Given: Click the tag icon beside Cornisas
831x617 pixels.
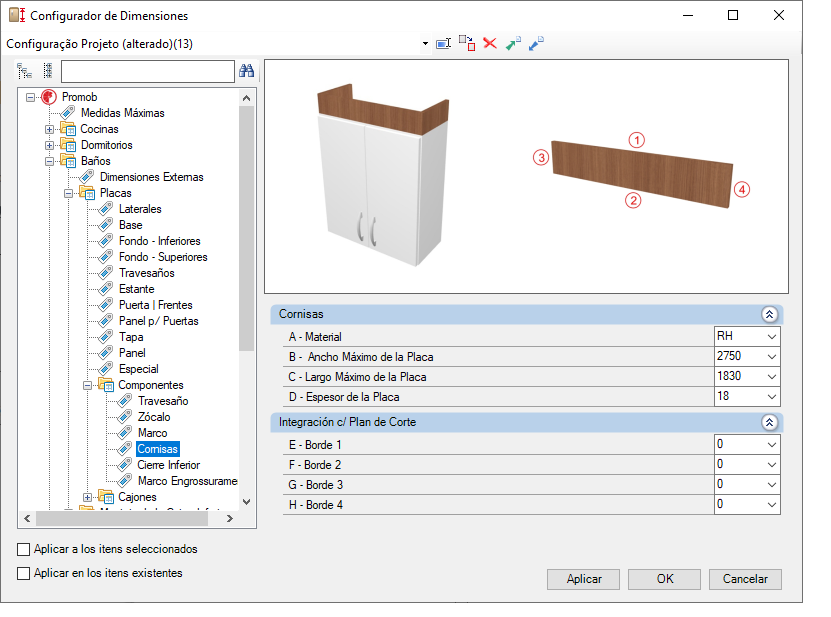Looking at the screenshot, I should (x=125, y=449).
